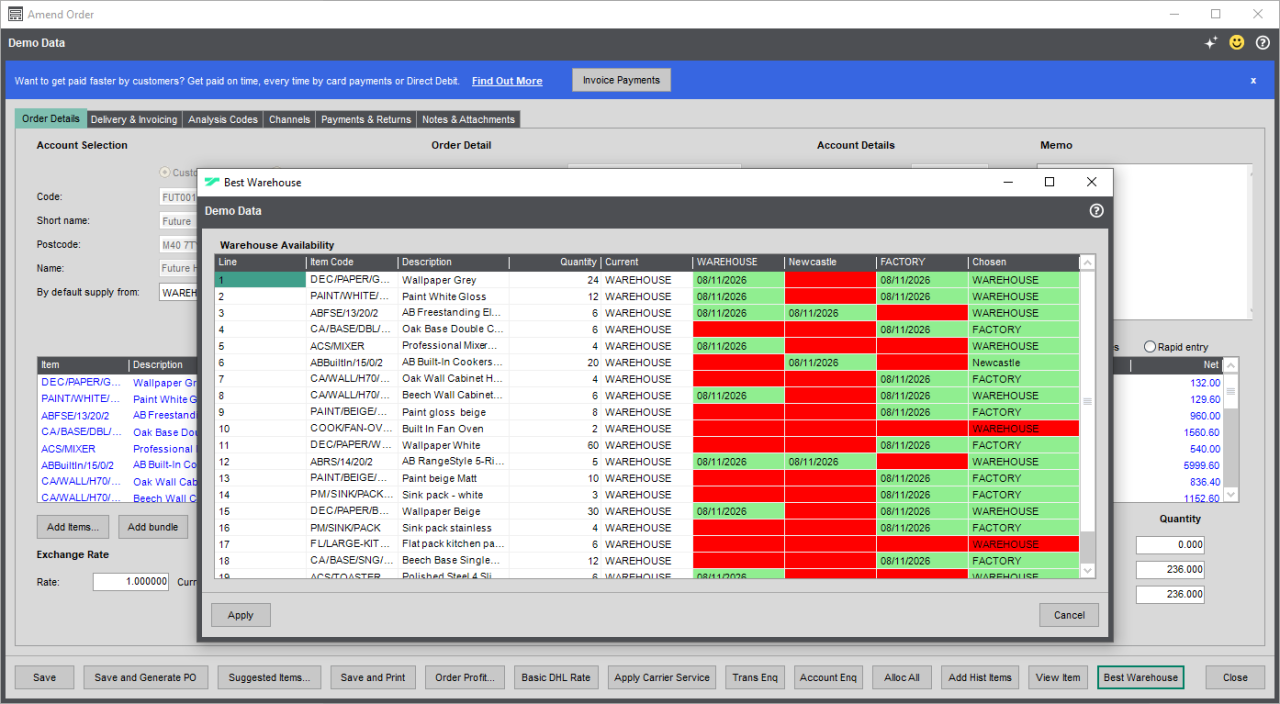Dismiss the blue payment banner with x
The width and height of the screenshot is (1280, 704).
click(1253, 80)
